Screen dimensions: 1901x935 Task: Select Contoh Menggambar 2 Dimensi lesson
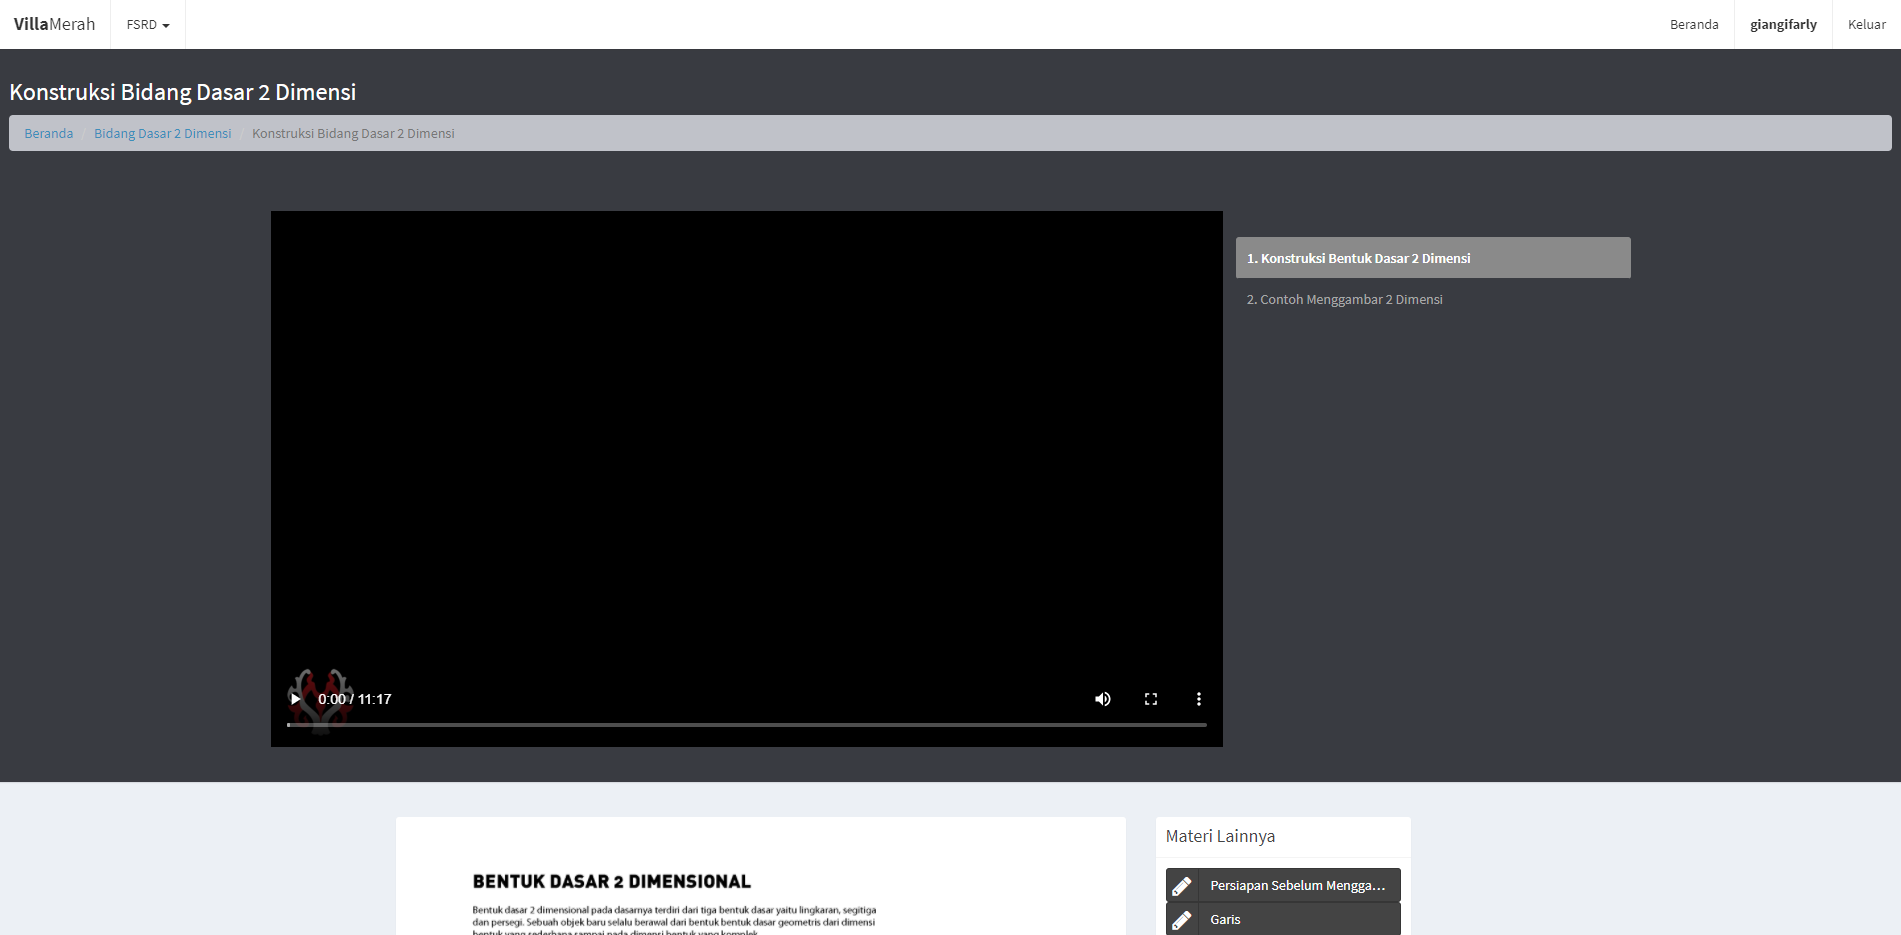pyautogui.click(x=1433, y=299)
